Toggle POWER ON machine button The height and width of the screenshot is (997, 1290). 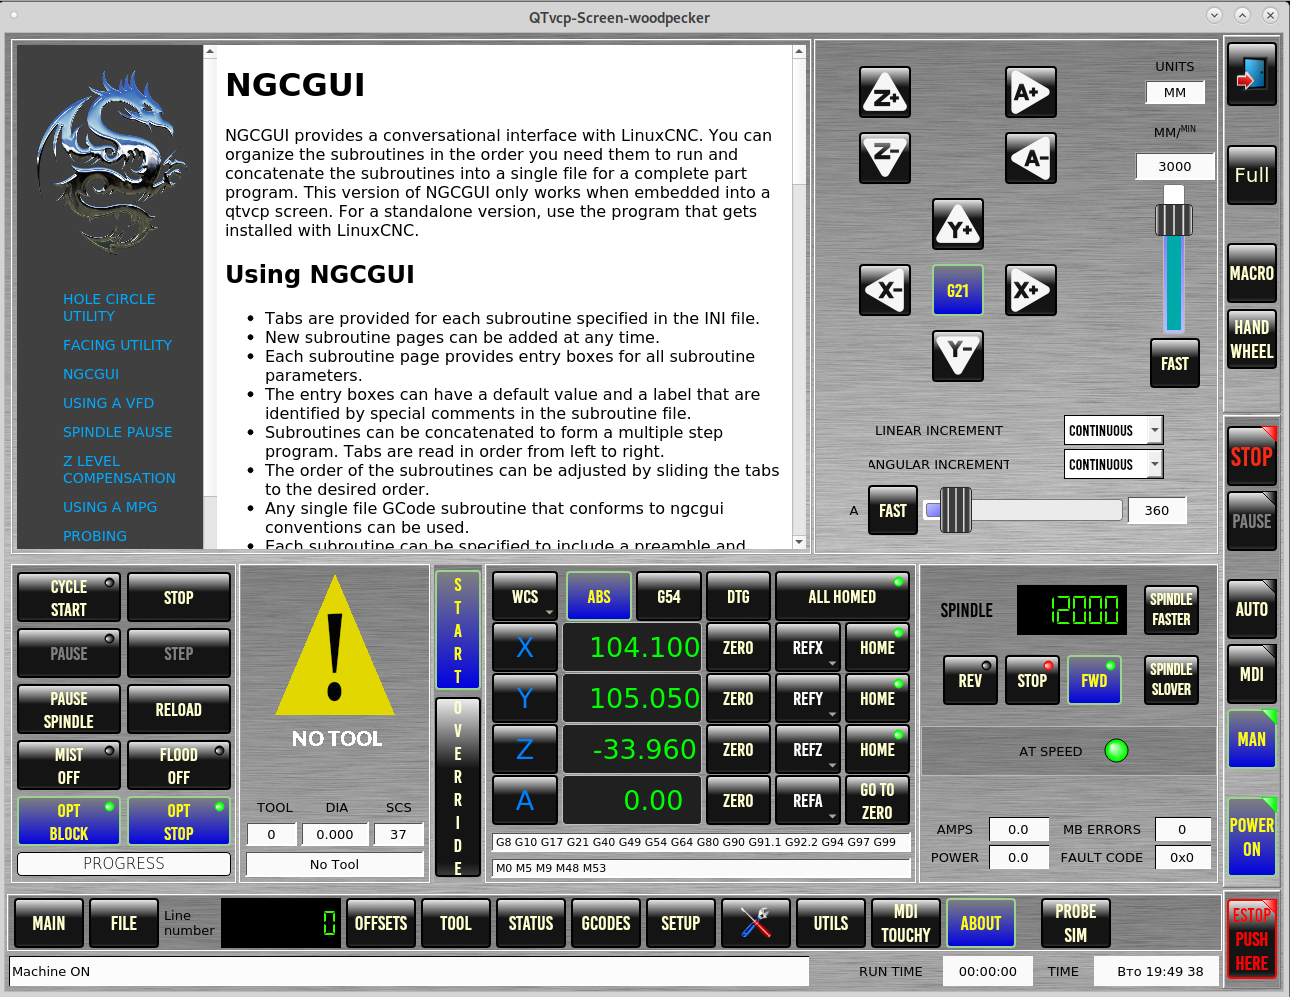(x=1252, y=837)
